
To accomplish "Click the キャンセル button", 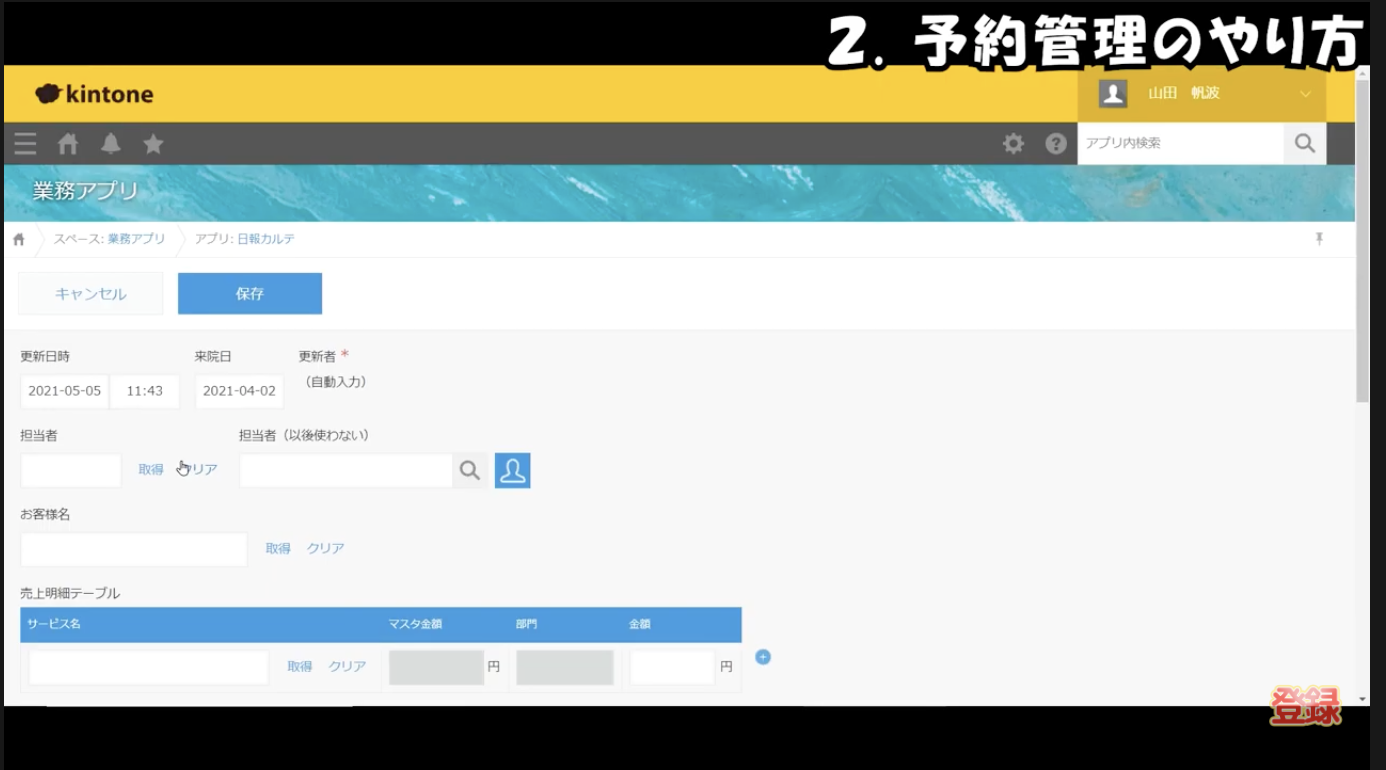I will 90,293.
